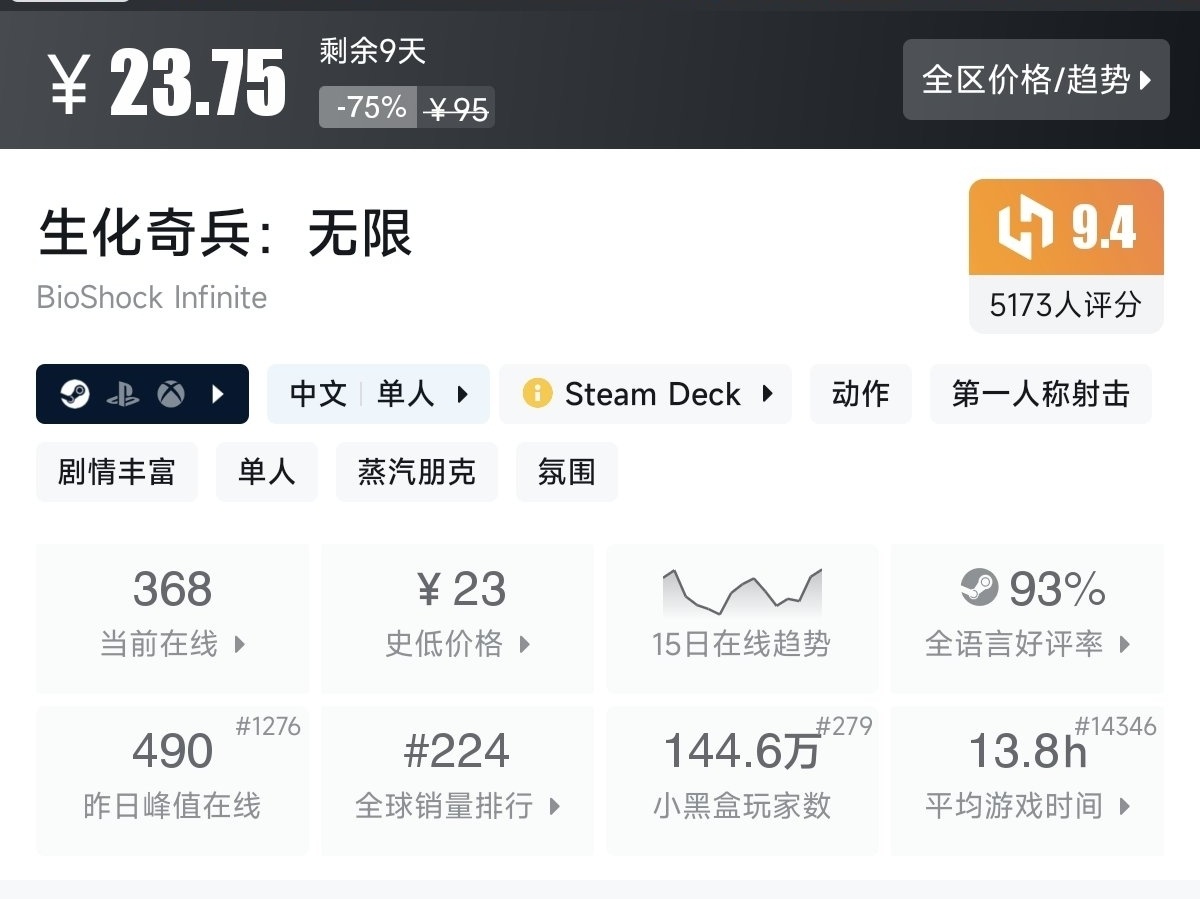Open the 氛围 tag
Viewport: 1200px width, 899px height.
coord(566,472)
